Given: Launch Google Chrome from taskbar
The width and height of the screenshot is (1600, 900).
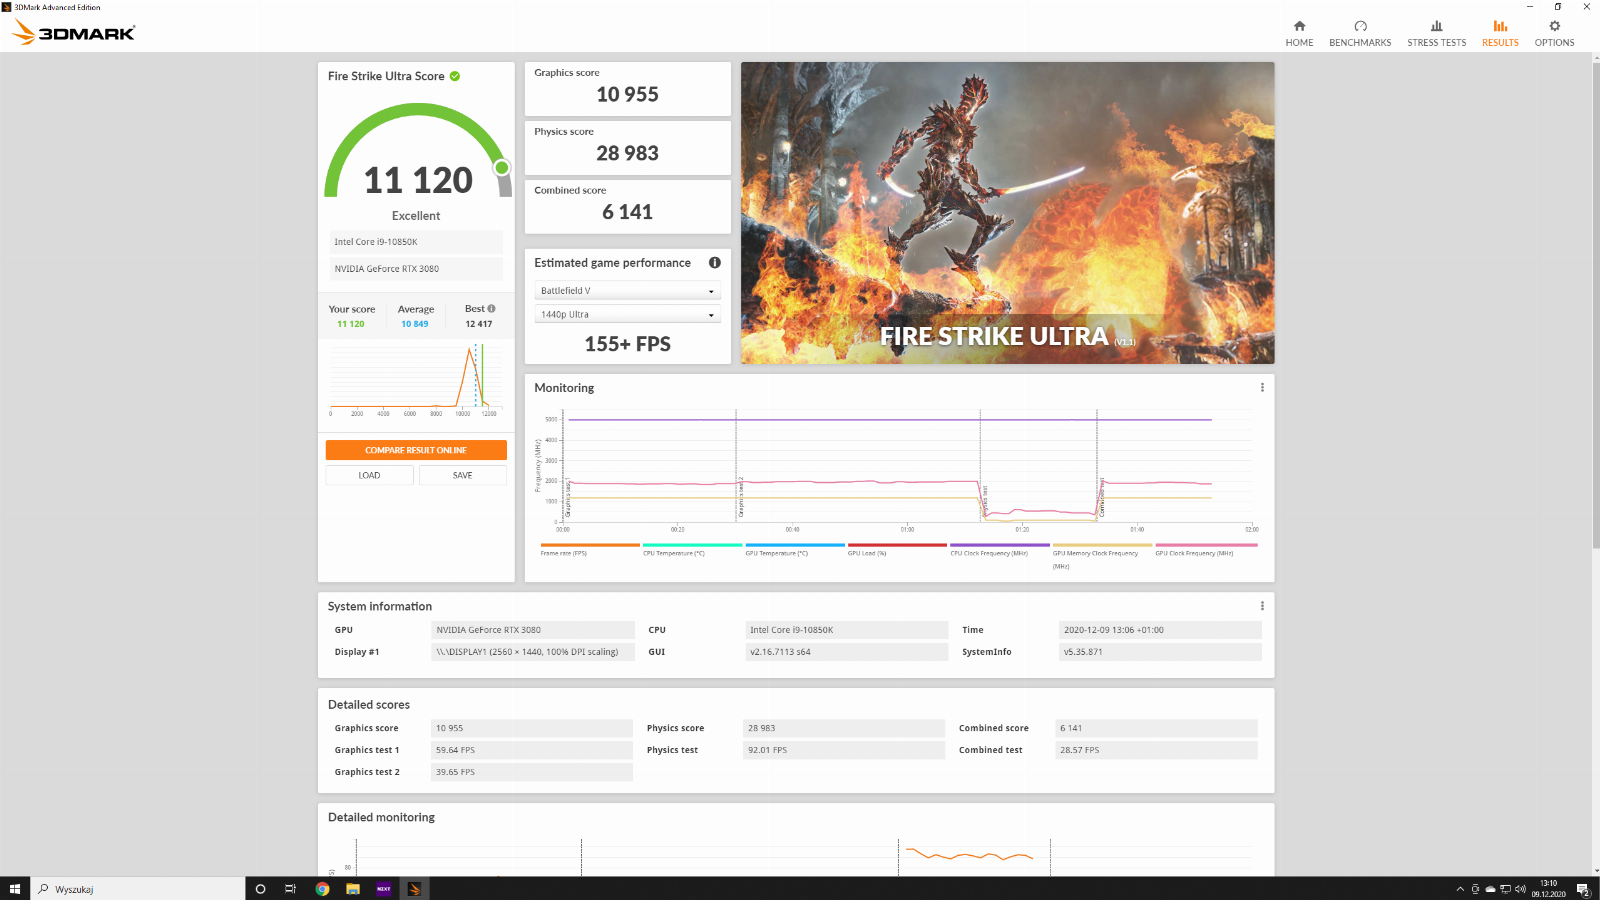Looking at the screenshot, I should 322,889.
